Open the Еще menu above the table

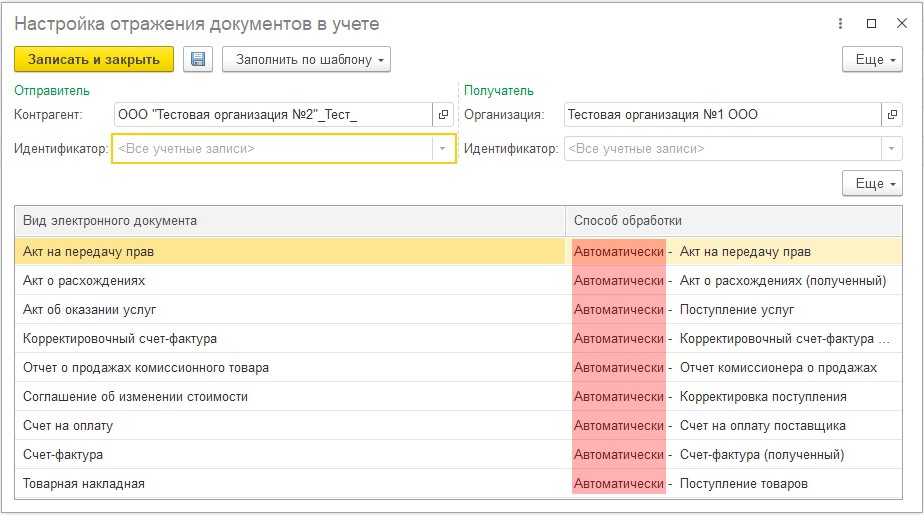click(872, 184)
